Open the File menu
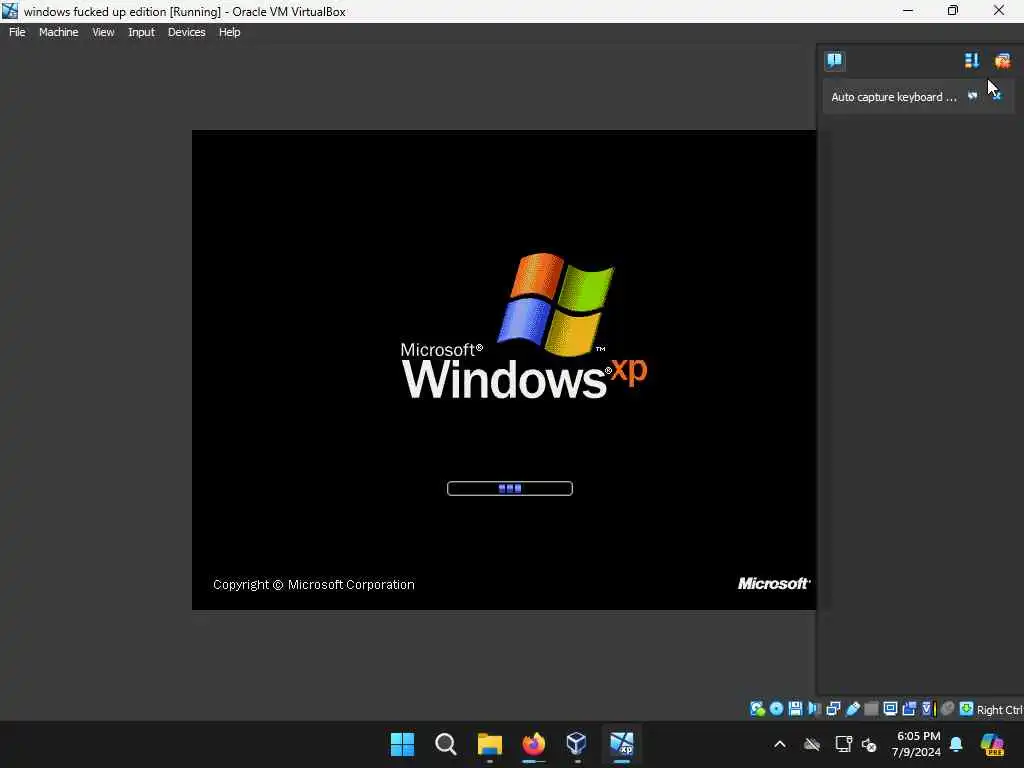1024x768 pixels. 17,32
